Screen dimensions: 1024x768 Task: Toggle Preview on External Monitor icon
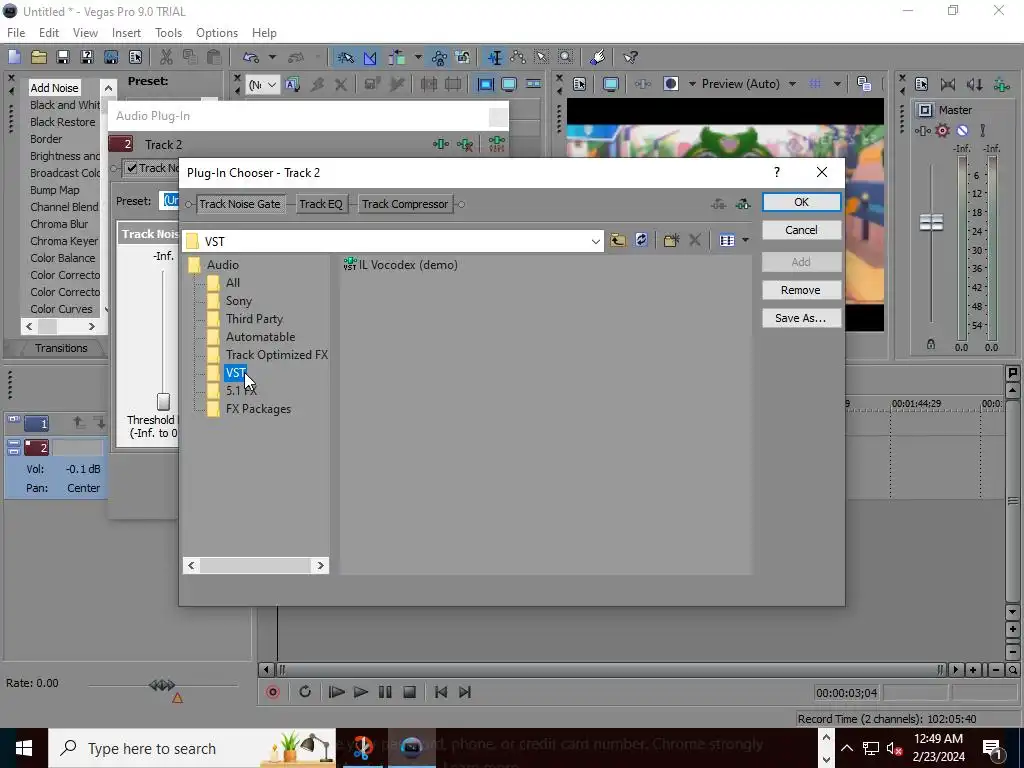611,84
